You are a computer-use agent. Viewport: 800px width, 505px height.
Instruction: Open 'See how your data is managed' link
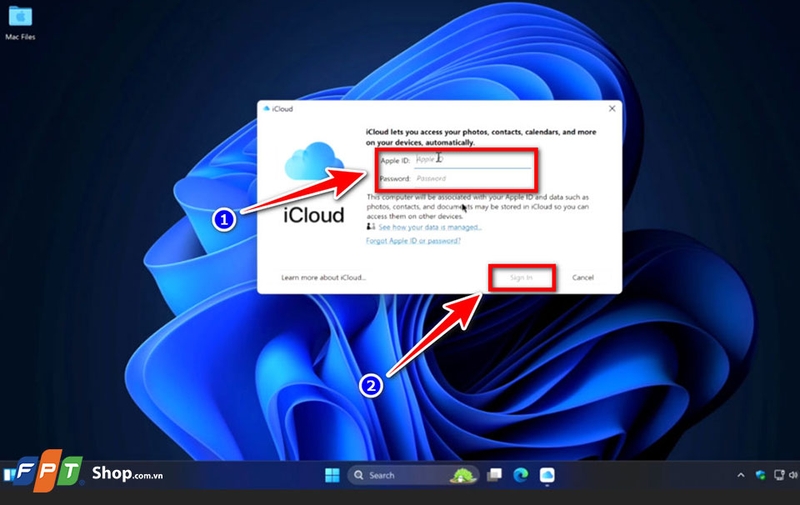(x=430, y=227)
